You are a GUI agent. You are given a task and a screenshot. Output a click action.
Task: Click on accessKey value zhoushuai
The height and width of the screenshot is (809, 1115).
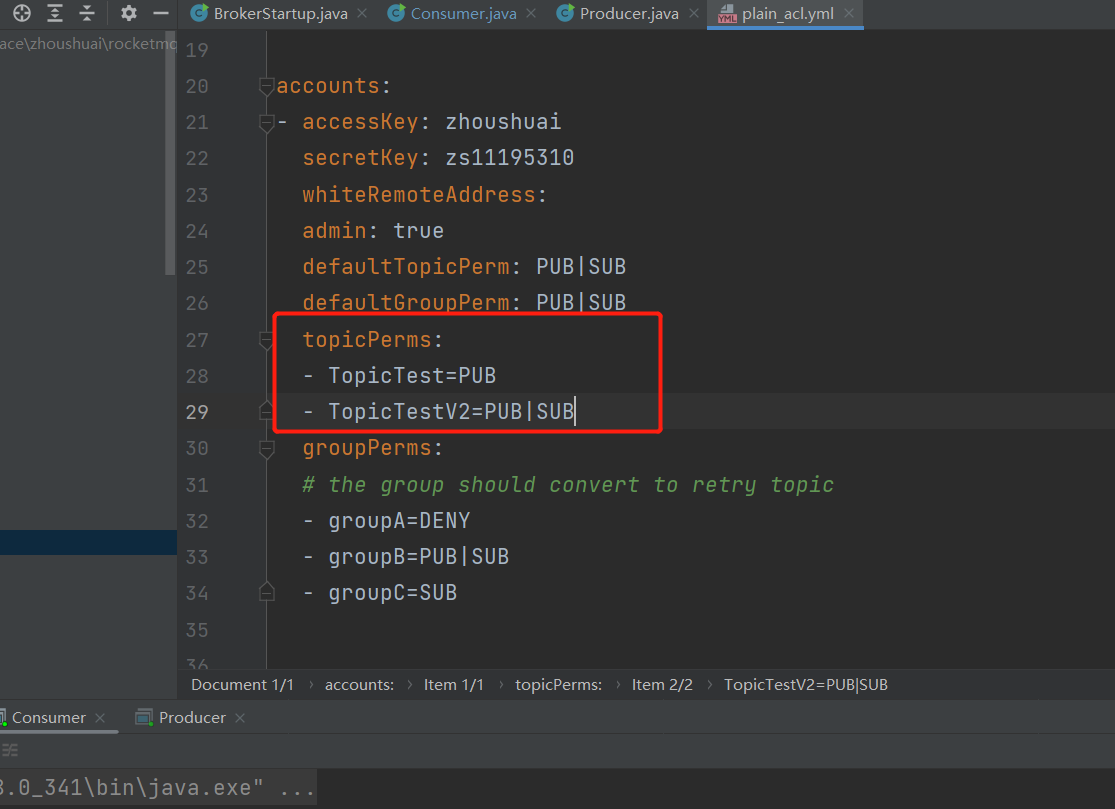coord(503,122)
